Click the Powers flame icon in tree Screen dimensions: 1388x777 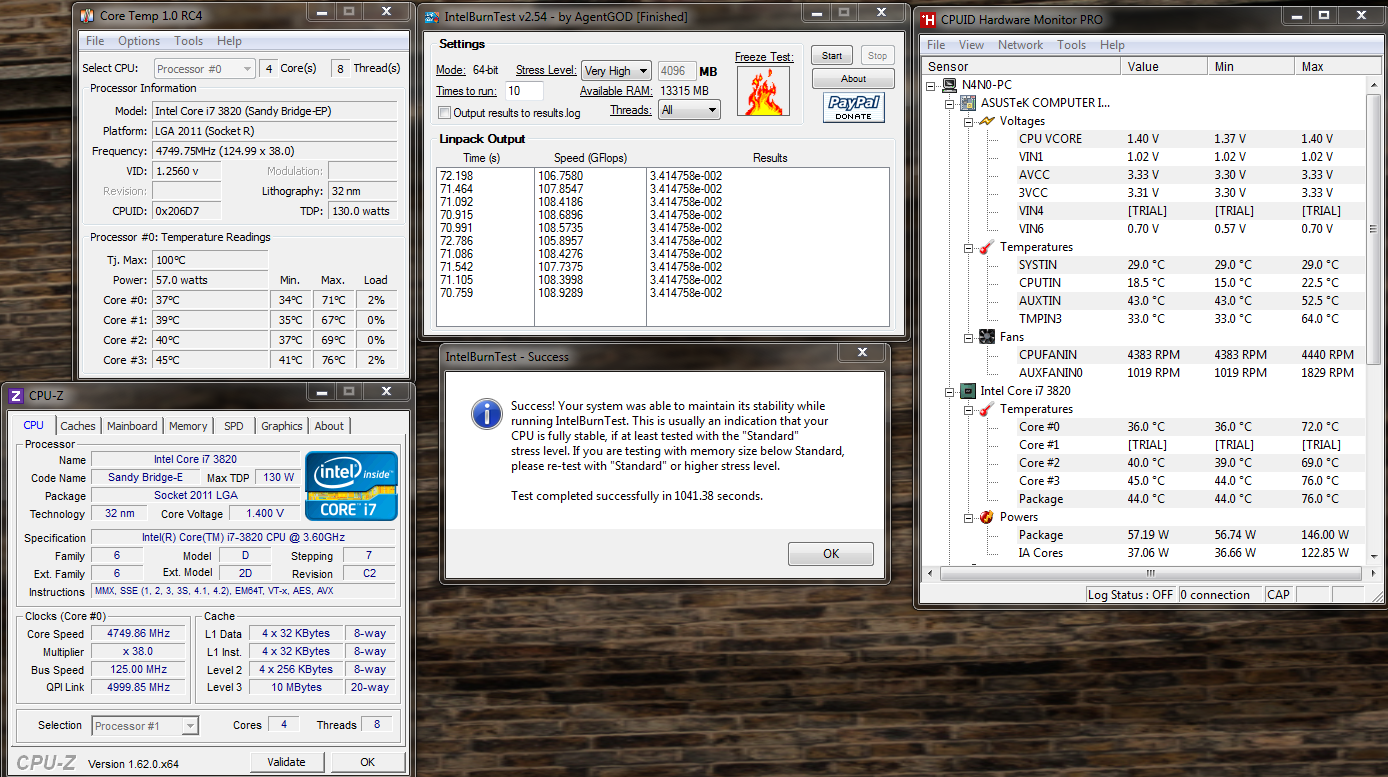(986, 517)
